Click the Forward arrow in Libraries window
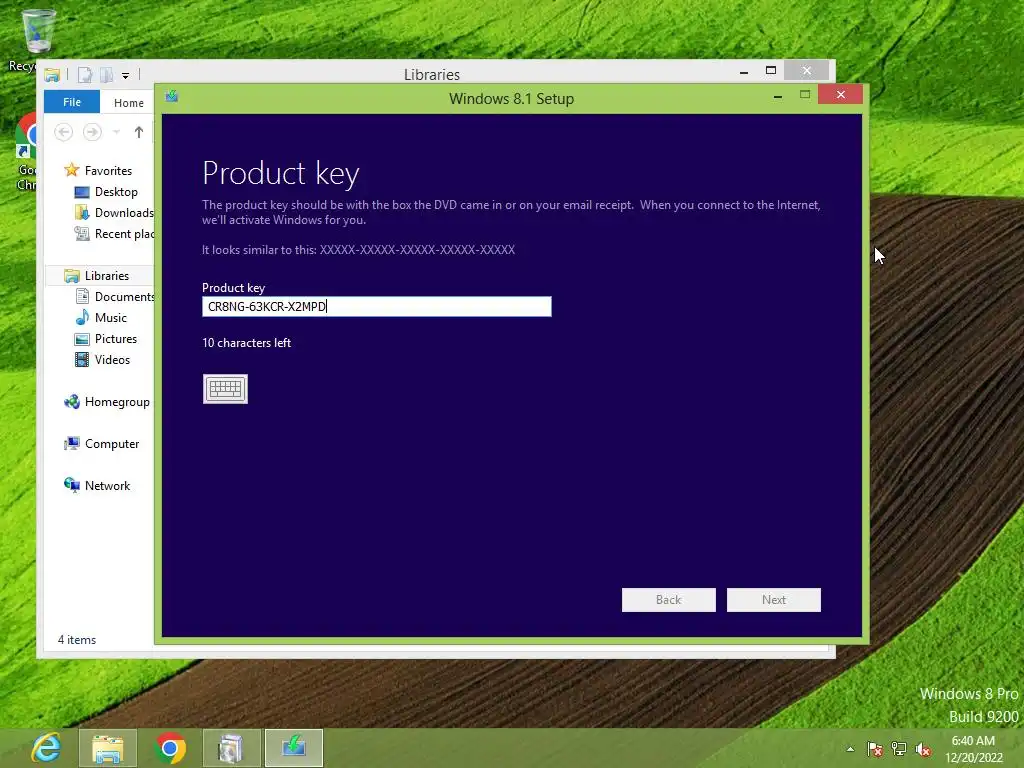The image size is (1024, 768). click(92, 132)
